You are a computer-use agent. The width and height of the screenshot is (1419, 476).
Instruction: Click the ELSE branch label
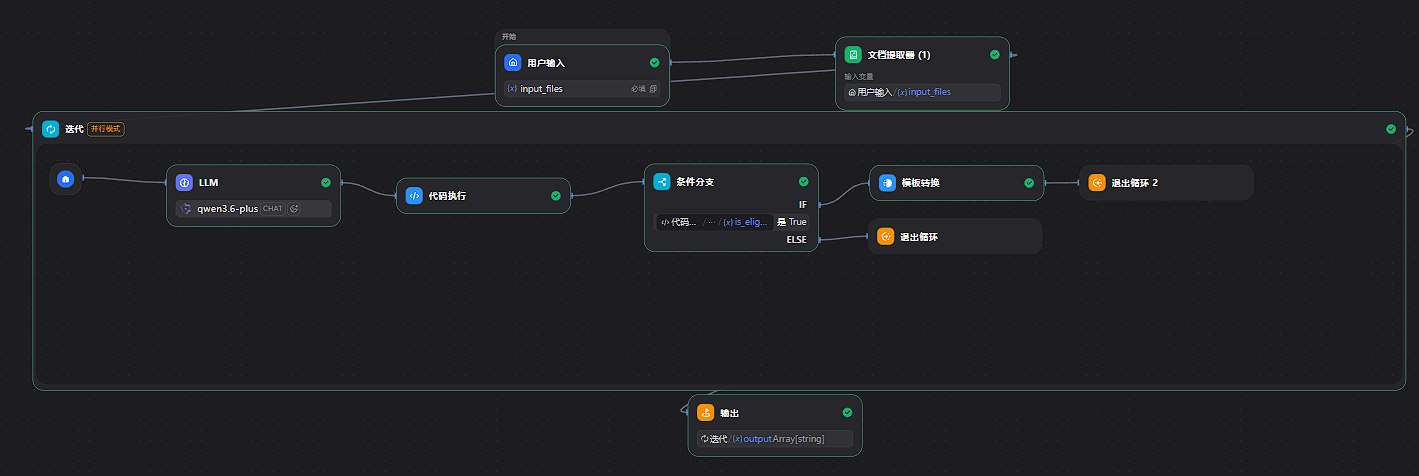tap(796, 239)
